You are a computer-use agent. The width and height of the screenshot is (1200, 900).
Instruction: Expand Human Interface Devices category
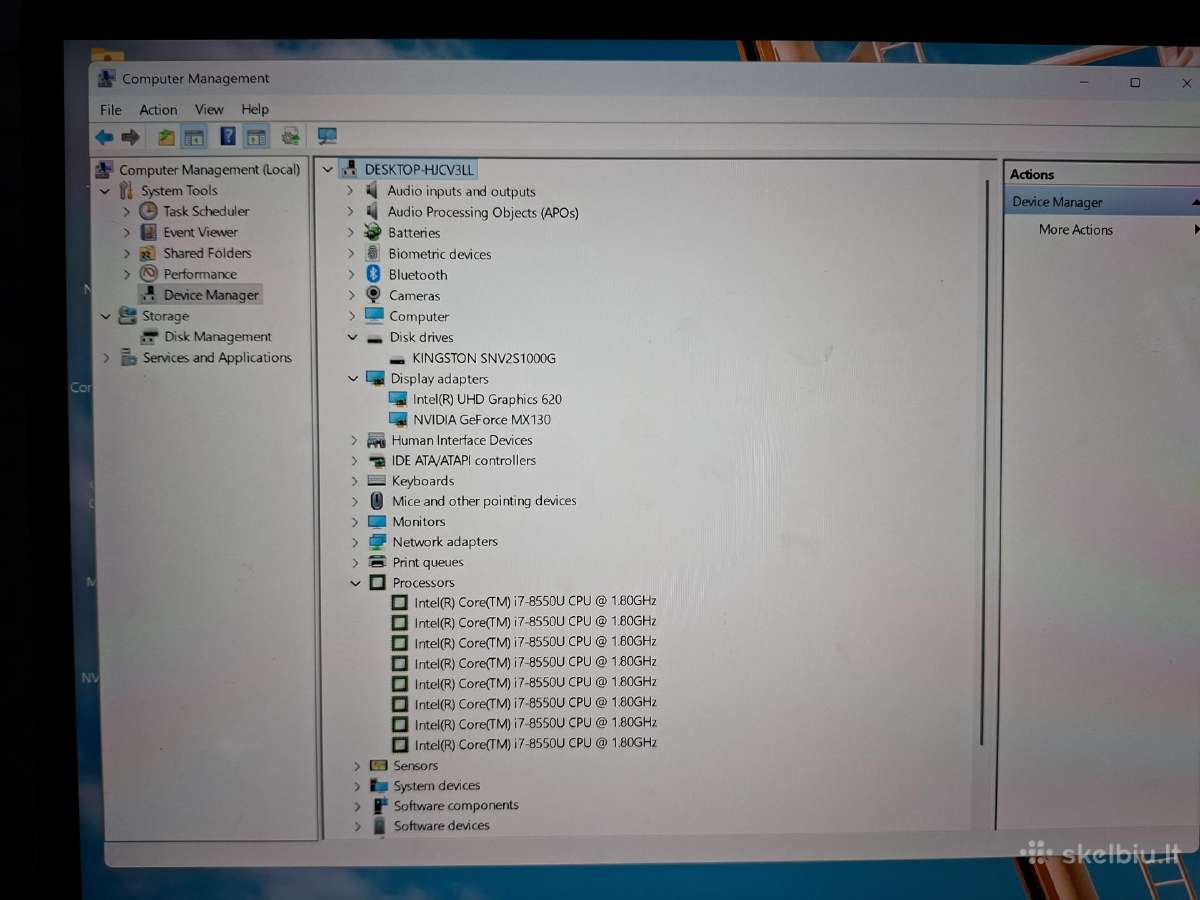pyautogui.click(x=354, y=440)
